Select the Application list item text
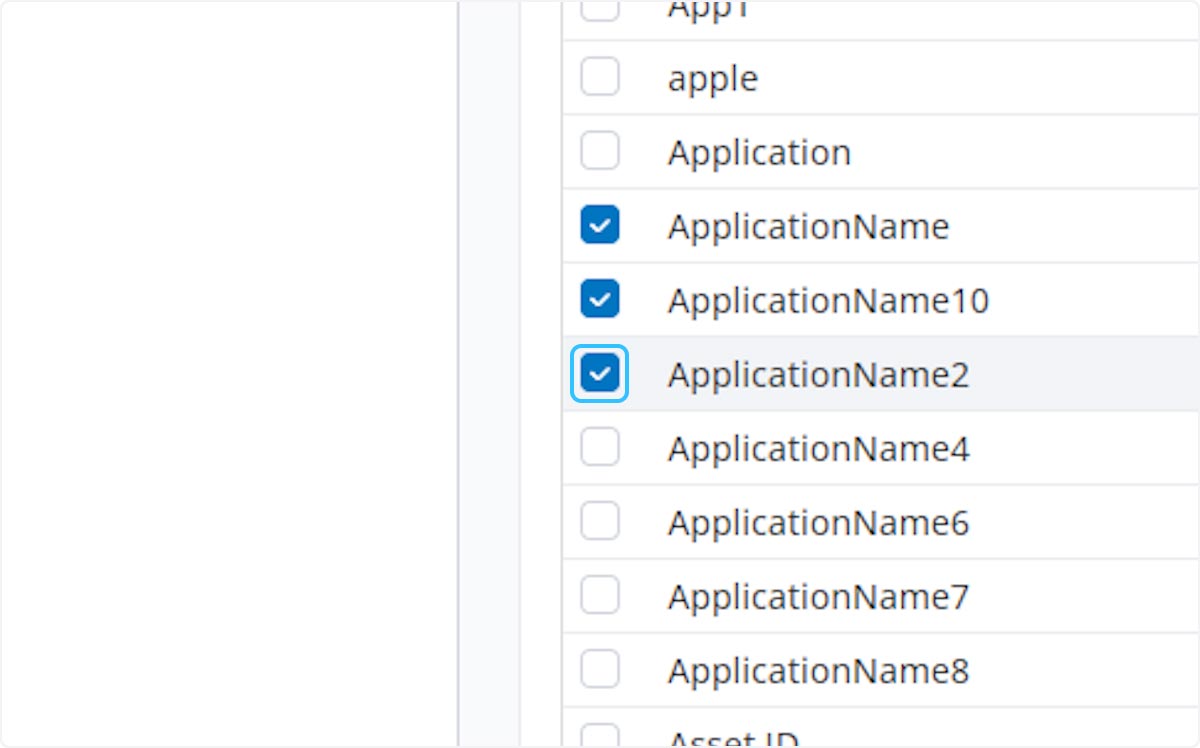This screenshot has height=748, width=1200. (x=759, y=153)
